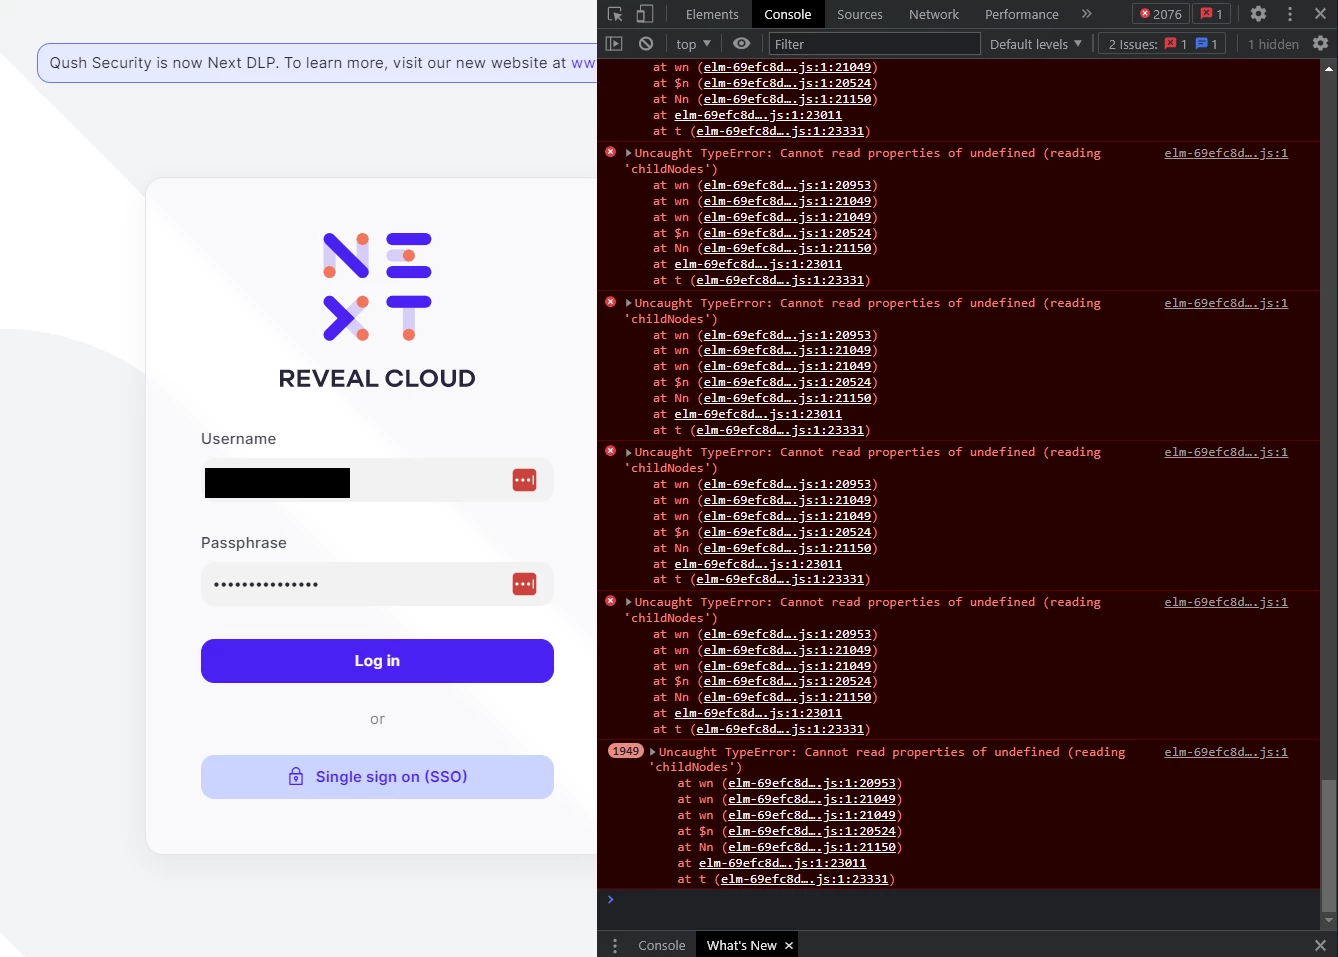Switch to the Network tab
Viewport: 1338px width, 957px height.
934,14
